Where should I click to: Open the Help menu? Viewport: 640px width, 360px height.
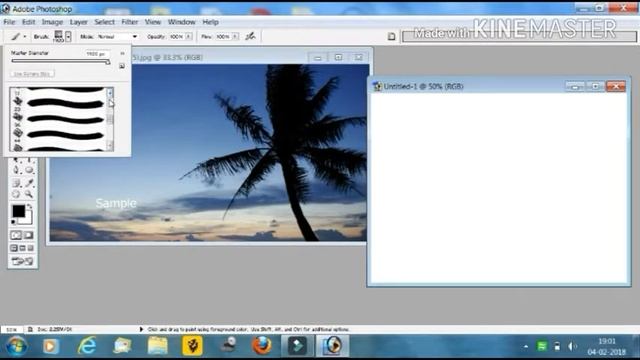coord(211,22)
